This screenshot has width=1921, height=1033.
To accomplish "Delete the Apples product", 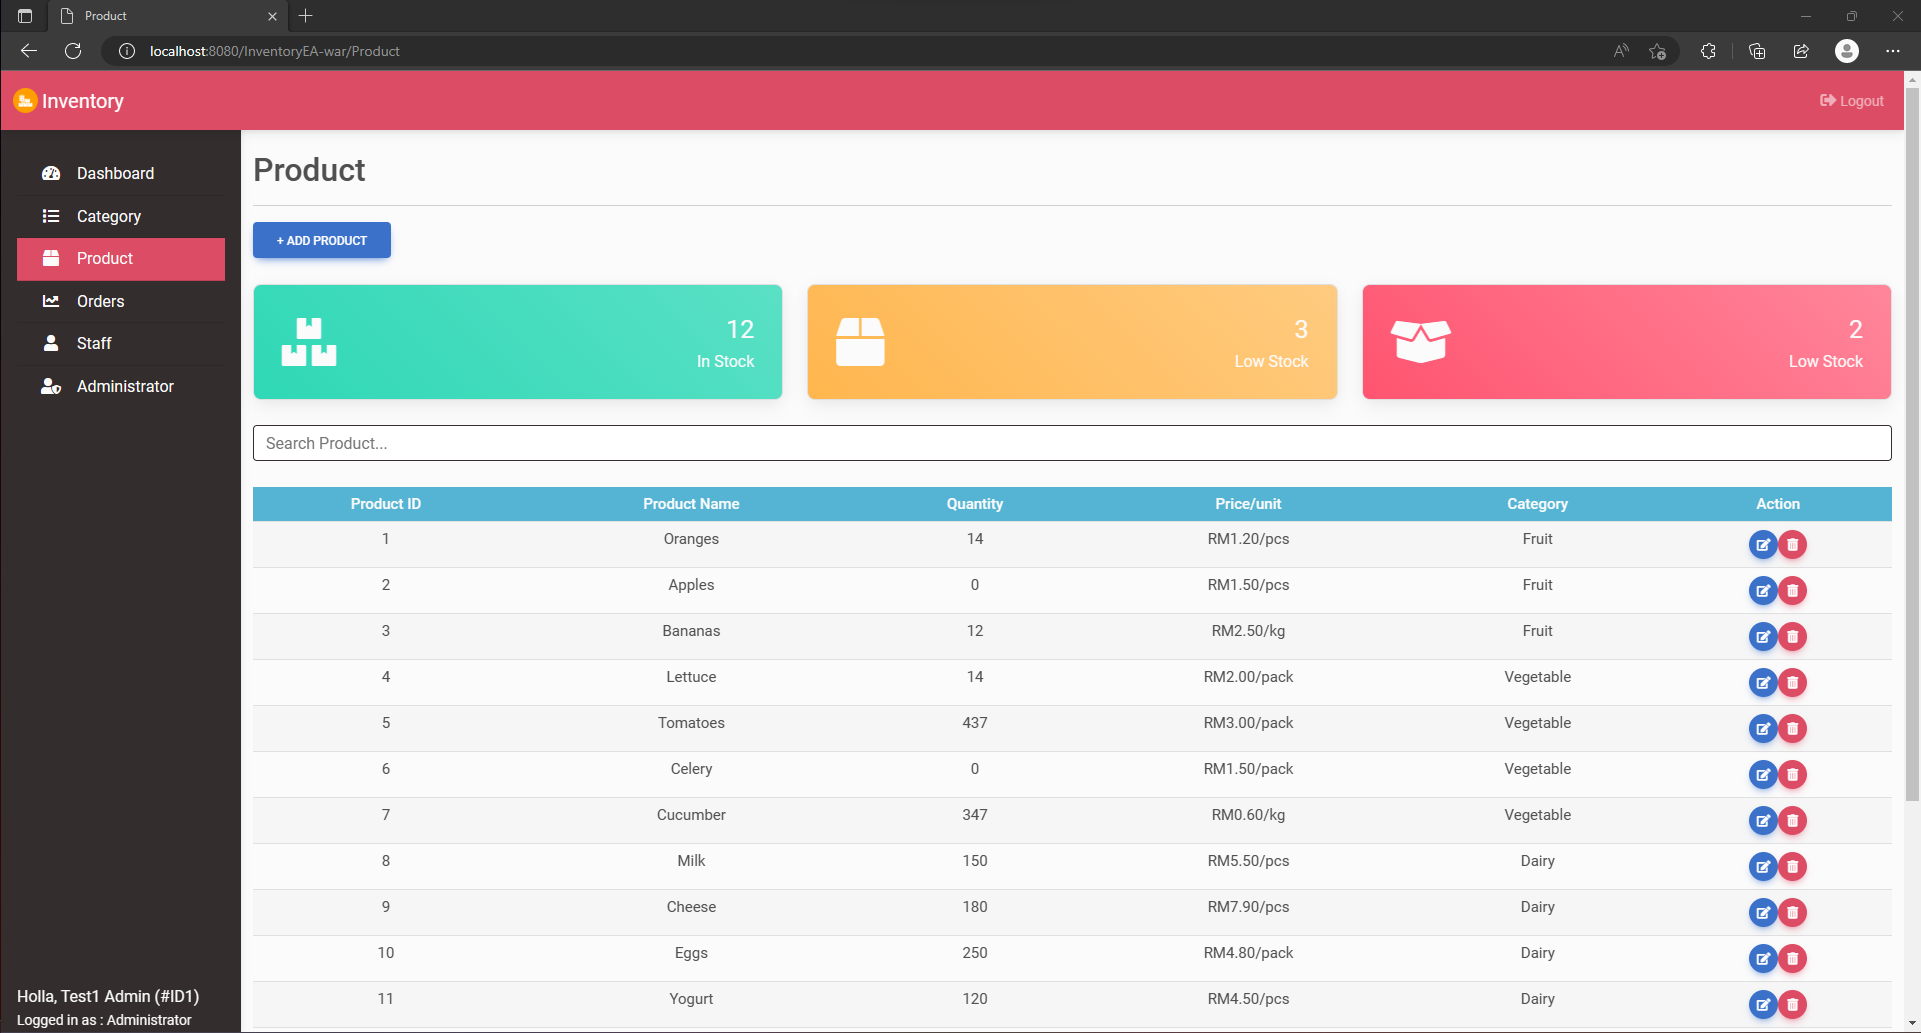I will [1792, 591].
